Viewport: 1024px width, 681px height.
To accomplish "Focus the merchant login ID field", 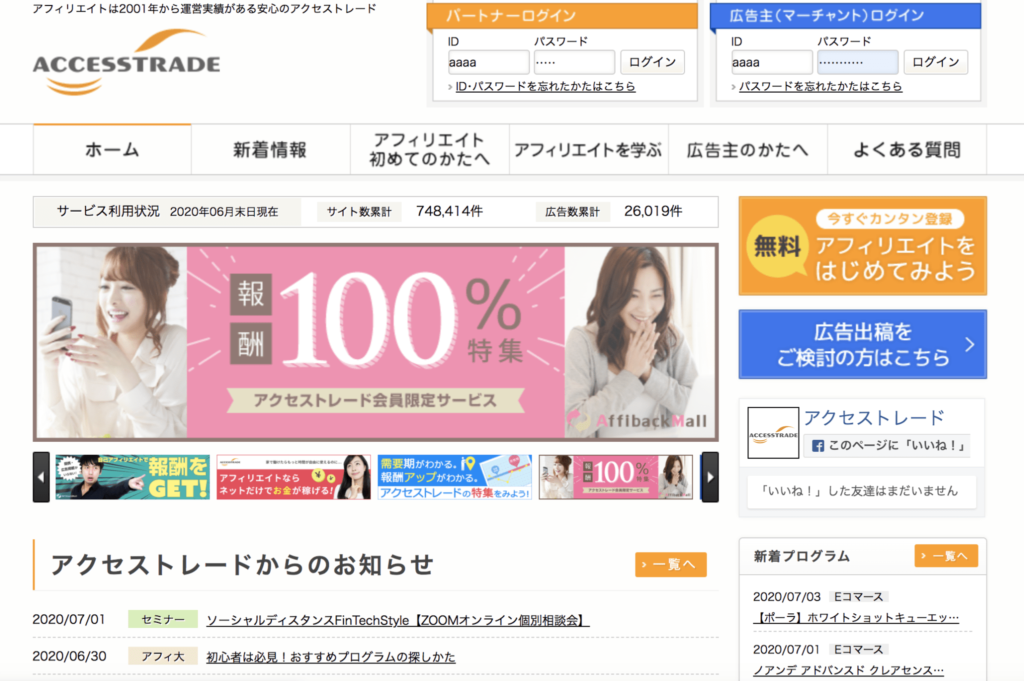I will coord(771,63).
